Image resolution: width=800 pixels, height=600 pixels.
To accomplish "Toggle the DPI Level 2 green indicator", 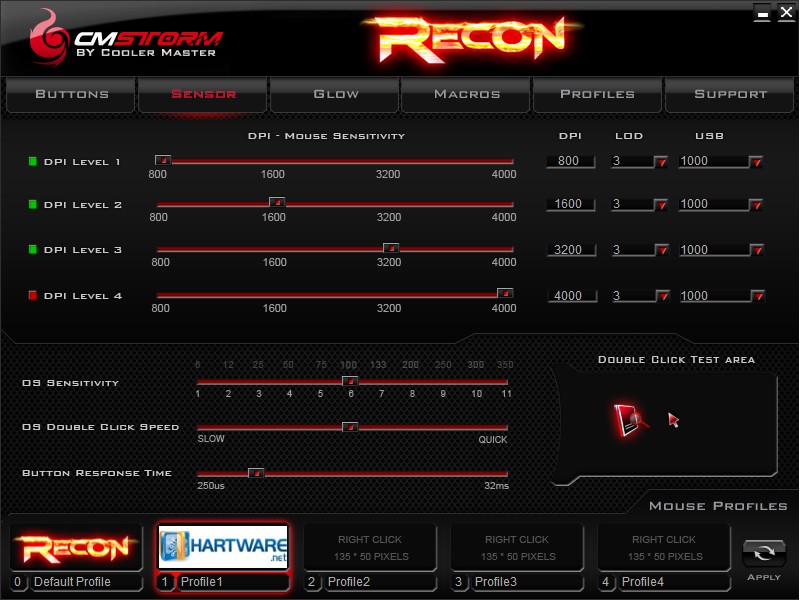I will (33, 205).
